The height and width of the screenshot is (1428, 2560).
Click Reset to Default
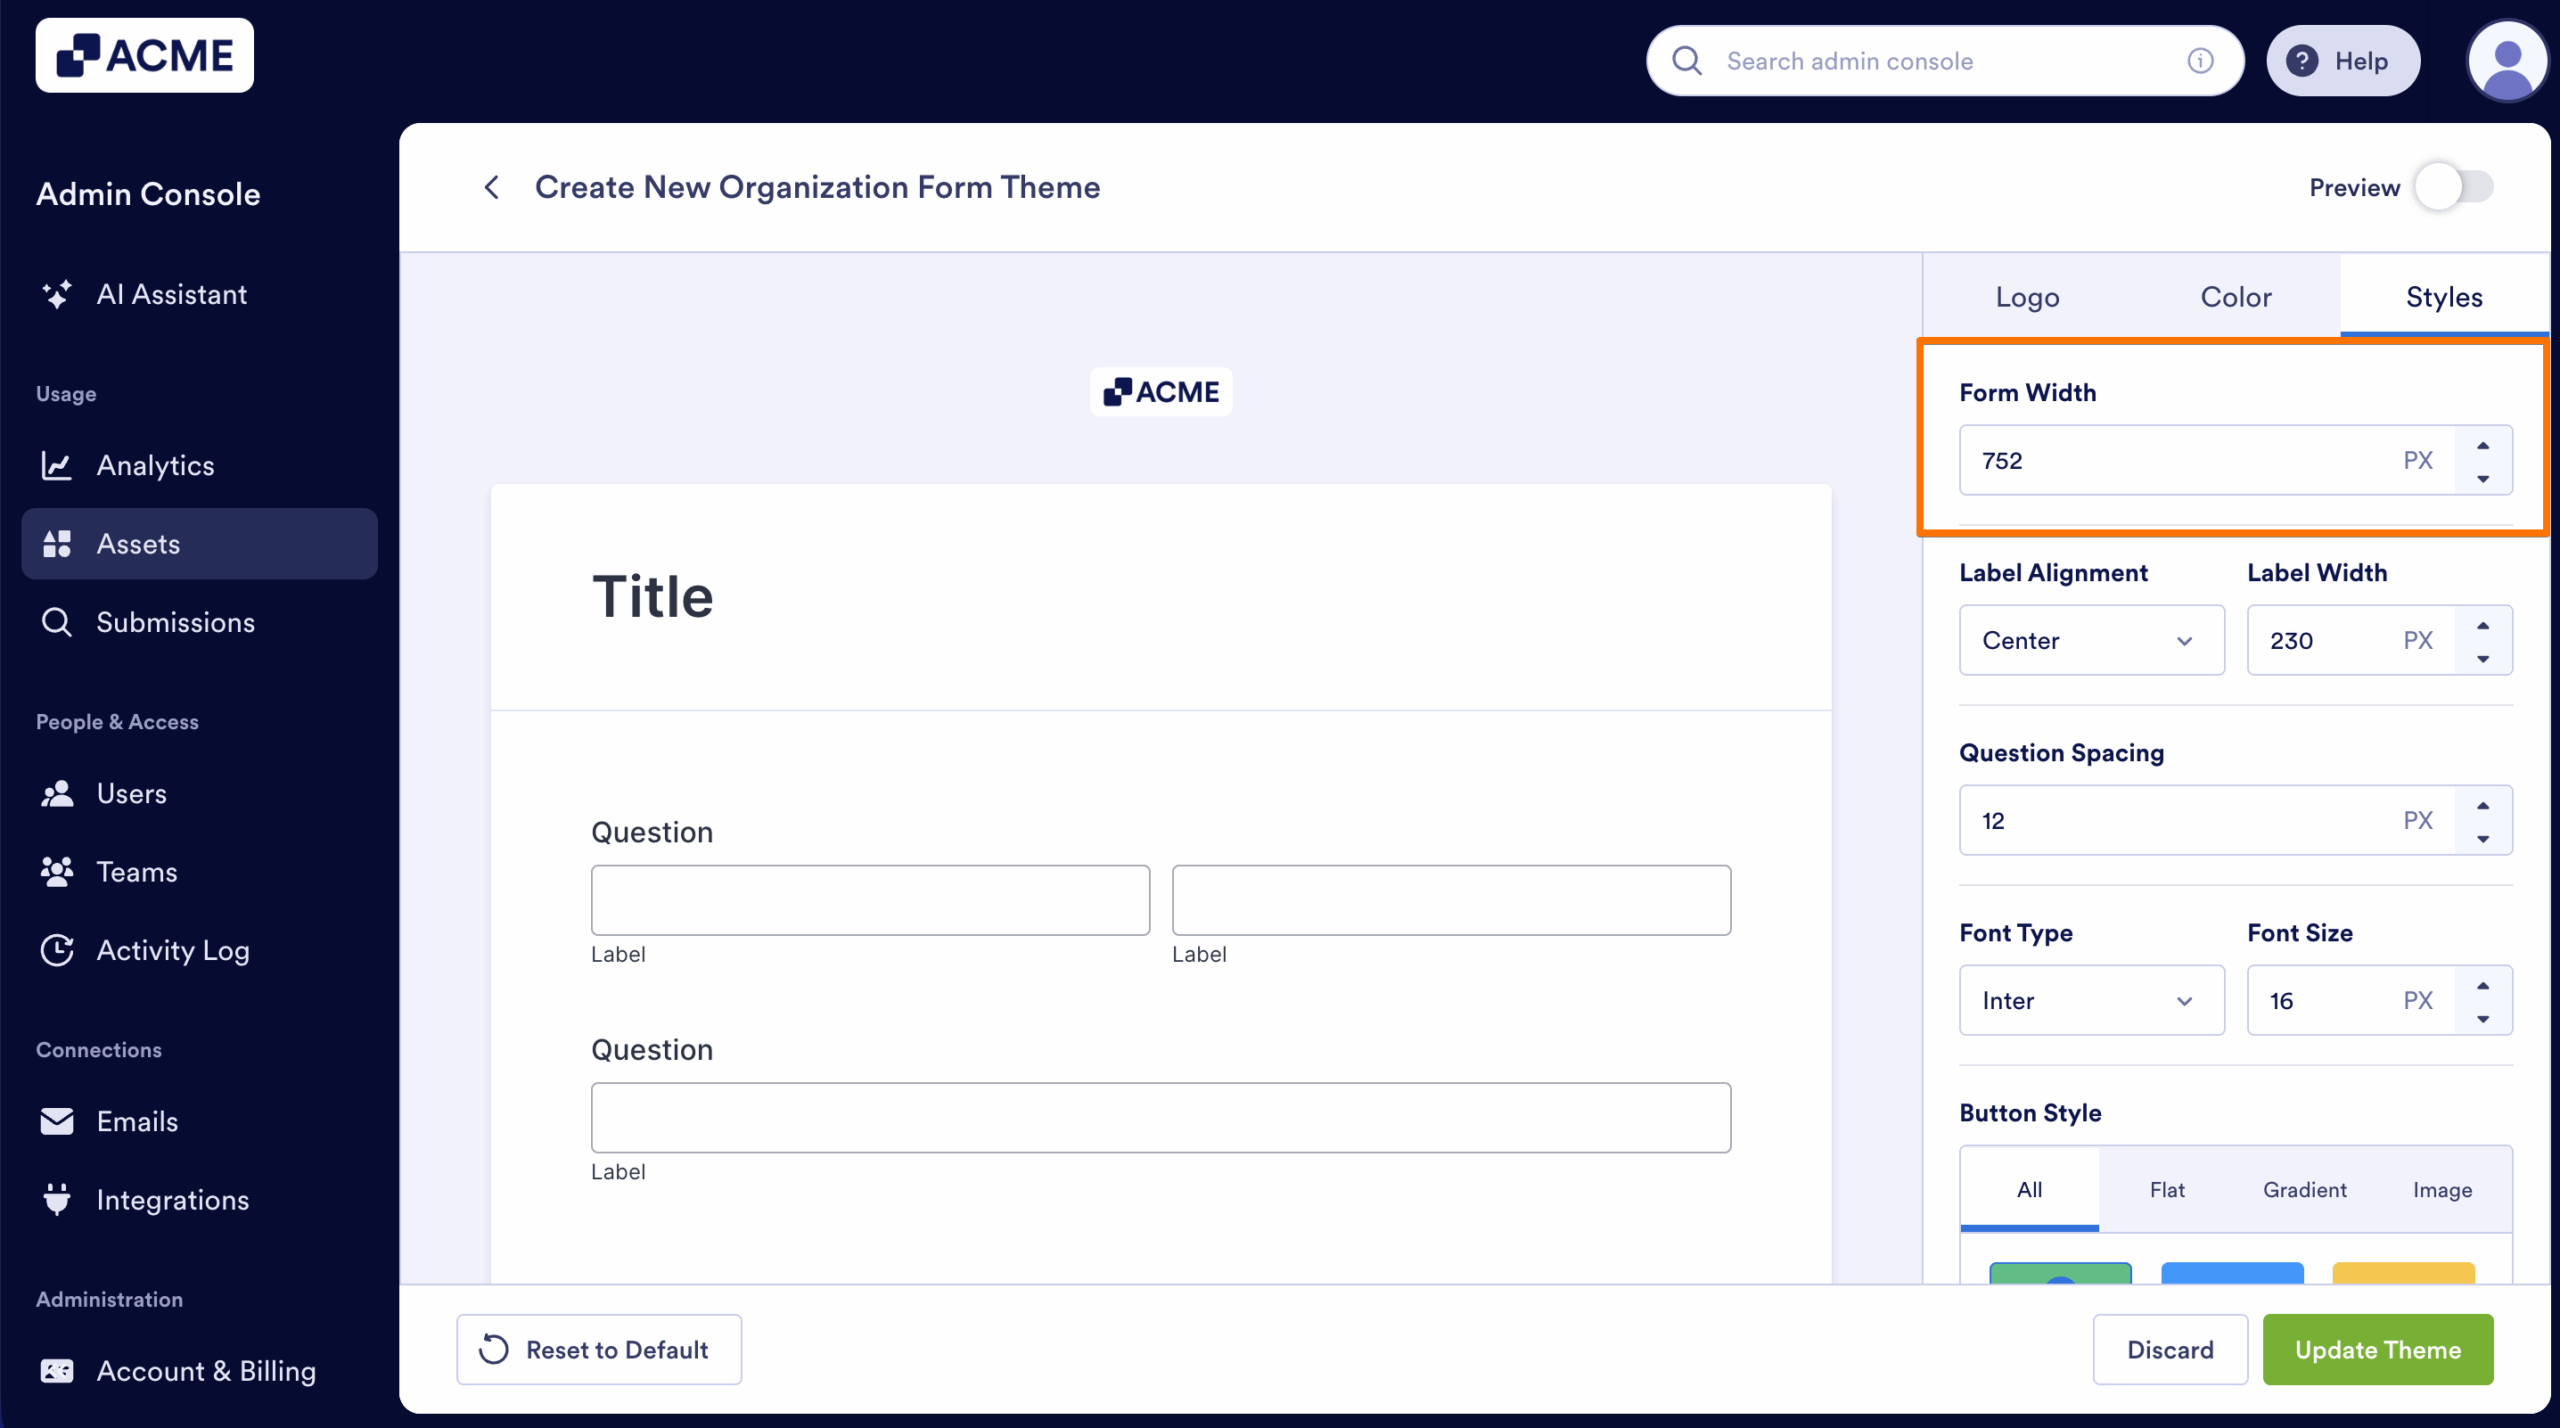click(598, 1349)
